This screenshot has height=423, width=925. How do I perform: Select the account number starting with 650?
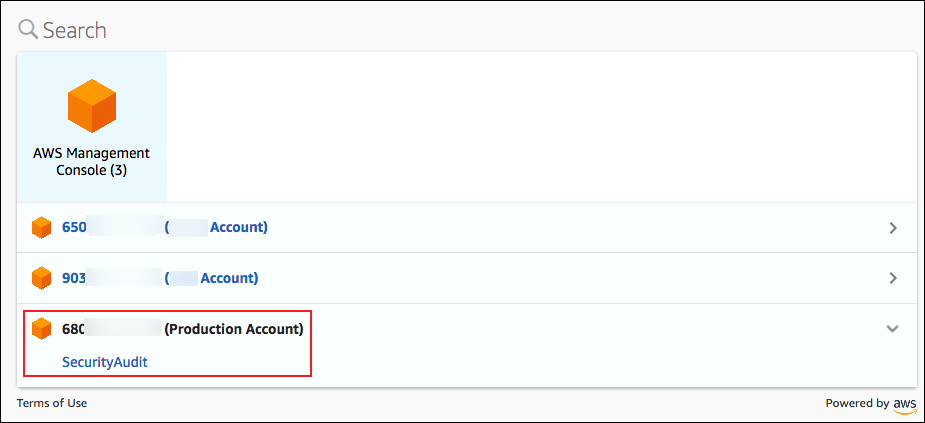(x=75, y=227)
